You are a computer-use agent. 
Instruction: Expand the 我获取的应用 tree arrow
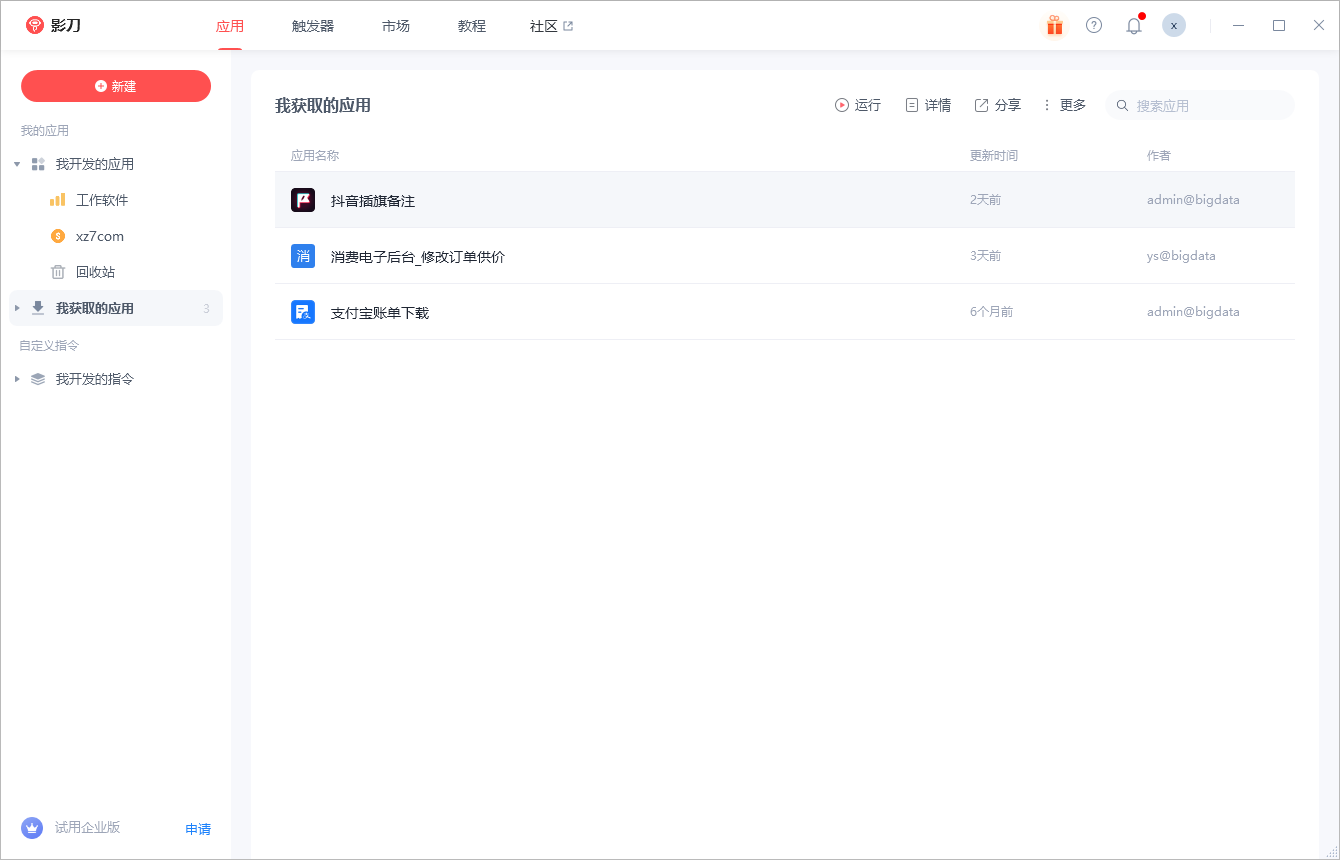tap(17, 308)
